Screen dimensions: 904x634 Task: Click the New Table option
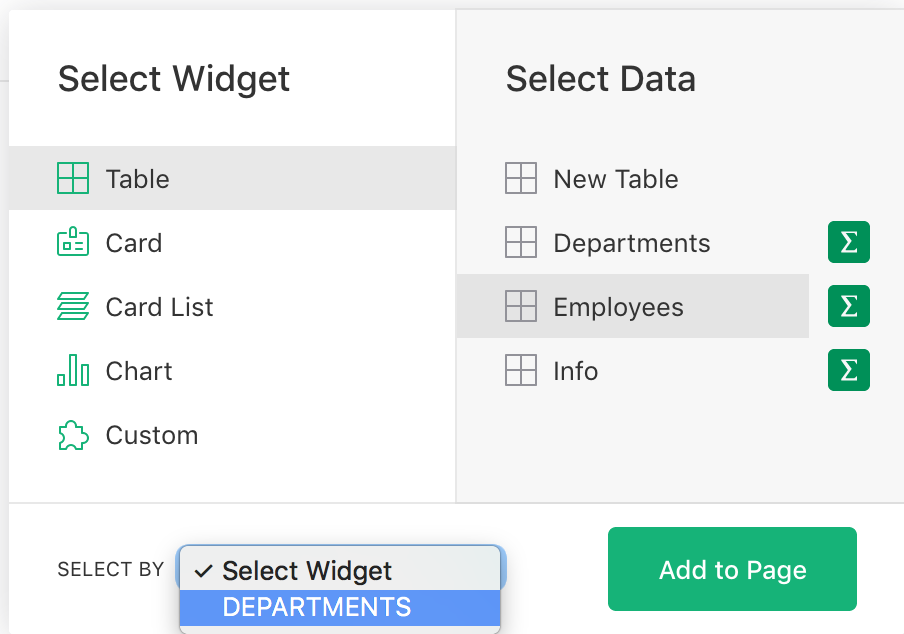pyautogui.click(x=615, y=178)
